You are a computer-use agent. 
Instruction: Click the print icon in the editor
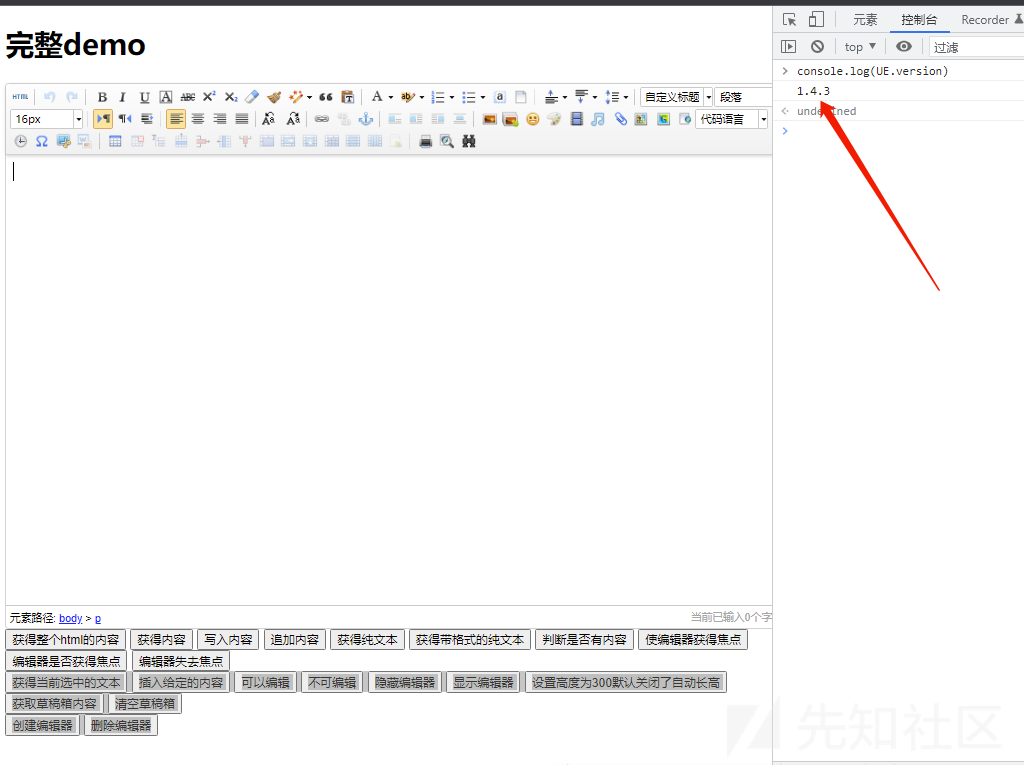pyautogui.click(x=426, y=141)
